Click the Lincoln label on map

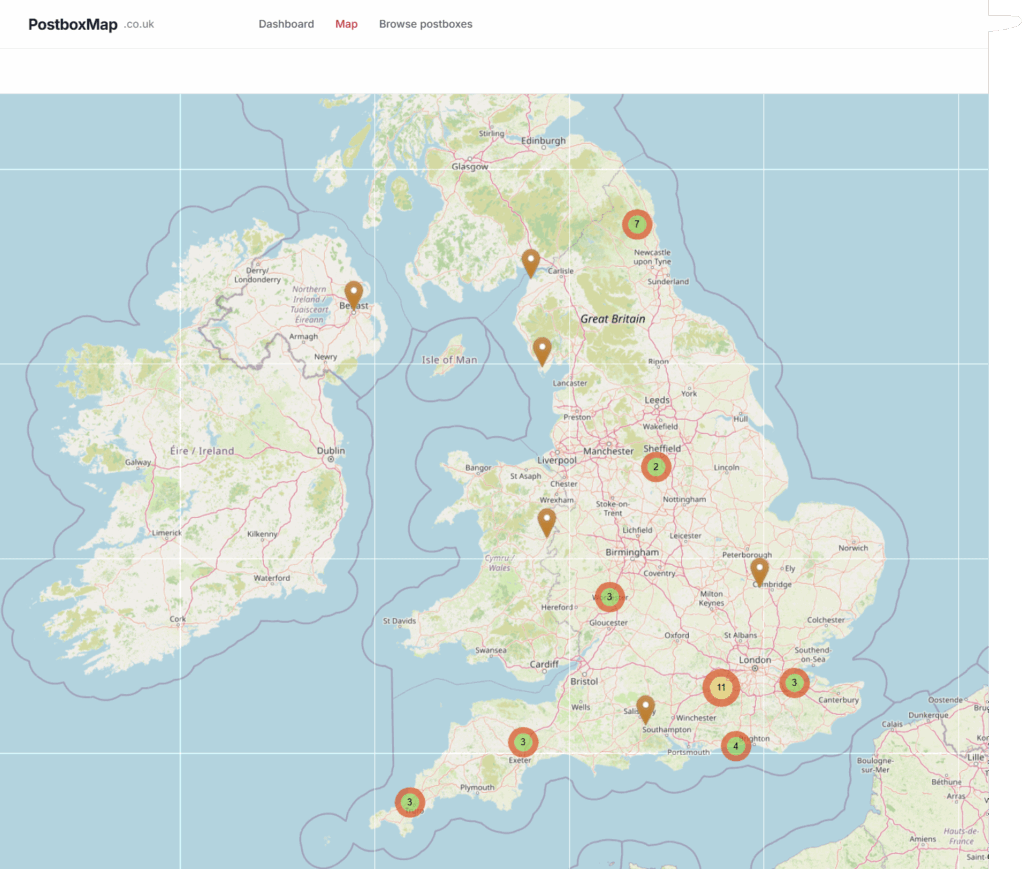point(726,467)
